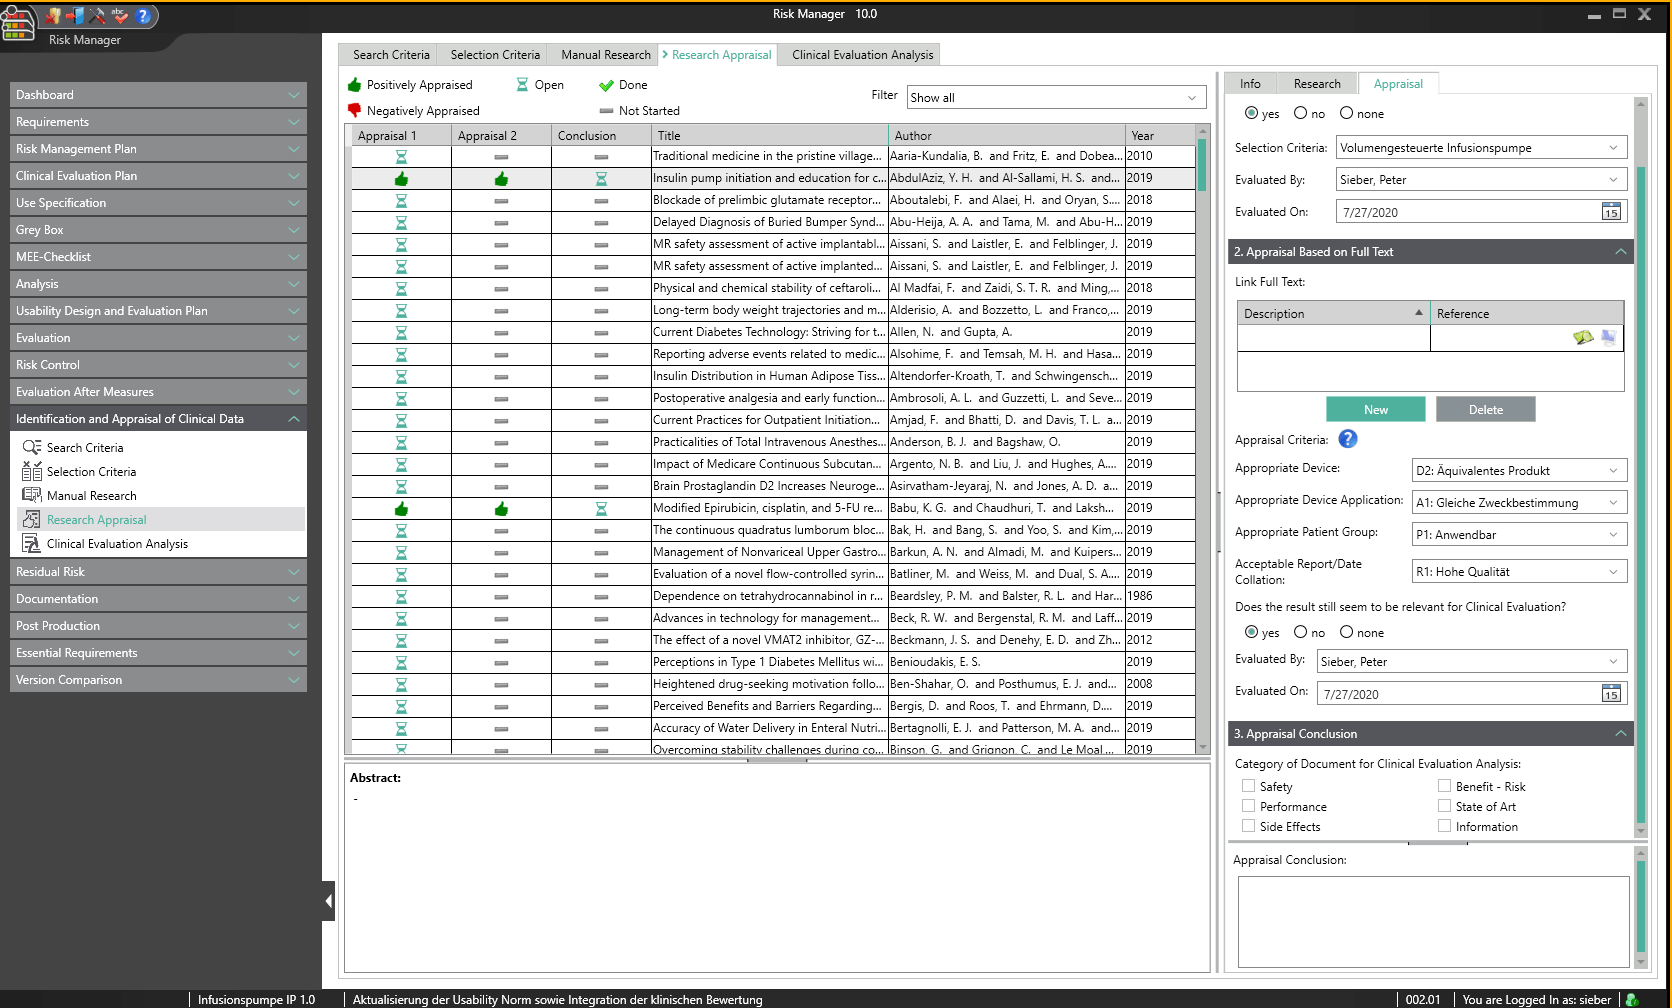Image resolution: width=1672 pixels, height=1008 pixels.
Task: Click the left-arrow collapse sidebar icon
Action: (328, 901)
